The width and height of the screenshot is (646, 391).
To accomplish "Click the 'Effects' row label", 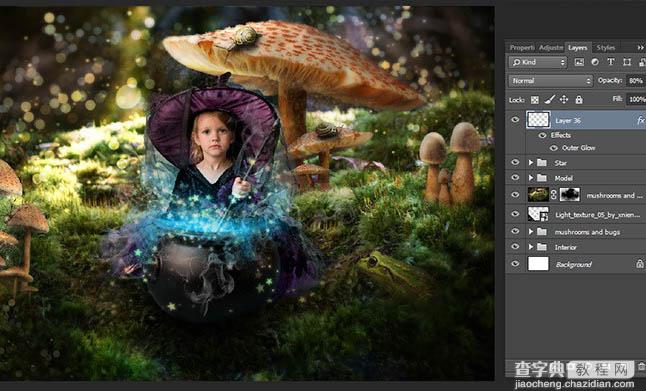I will click(560, 135).
